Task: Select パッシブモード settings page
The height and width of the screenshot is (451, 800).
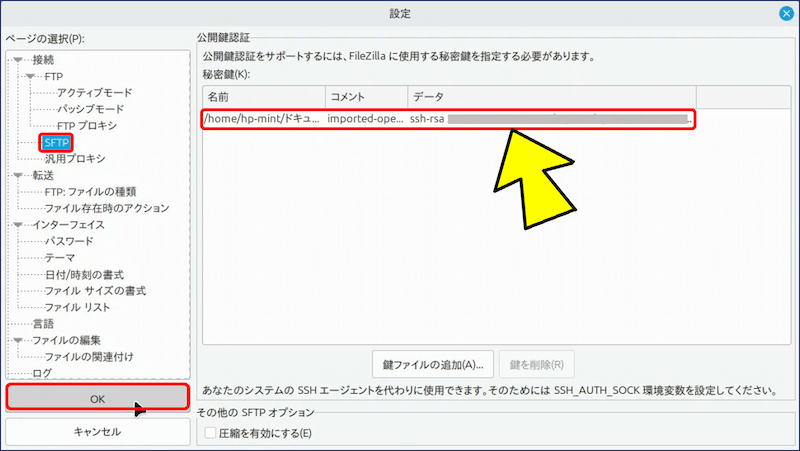Action: point(90,109)
